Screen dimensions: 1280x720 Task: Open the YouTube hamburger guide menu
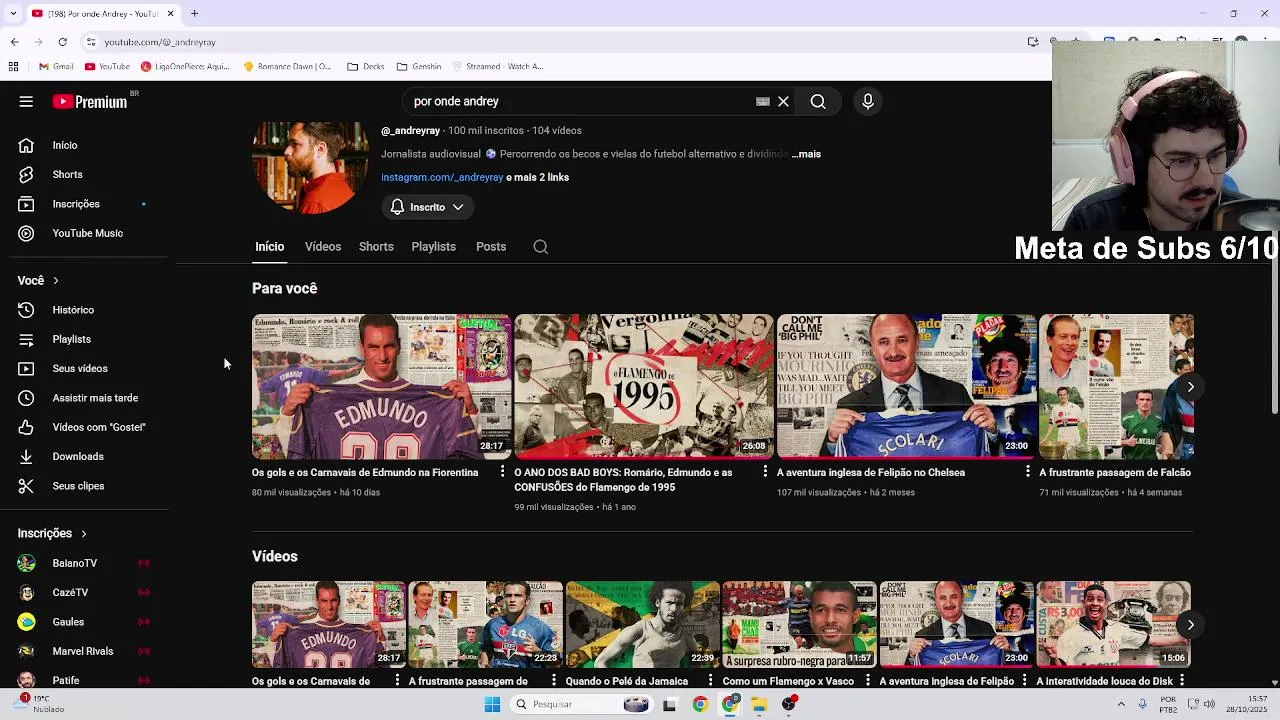[26, 101]
